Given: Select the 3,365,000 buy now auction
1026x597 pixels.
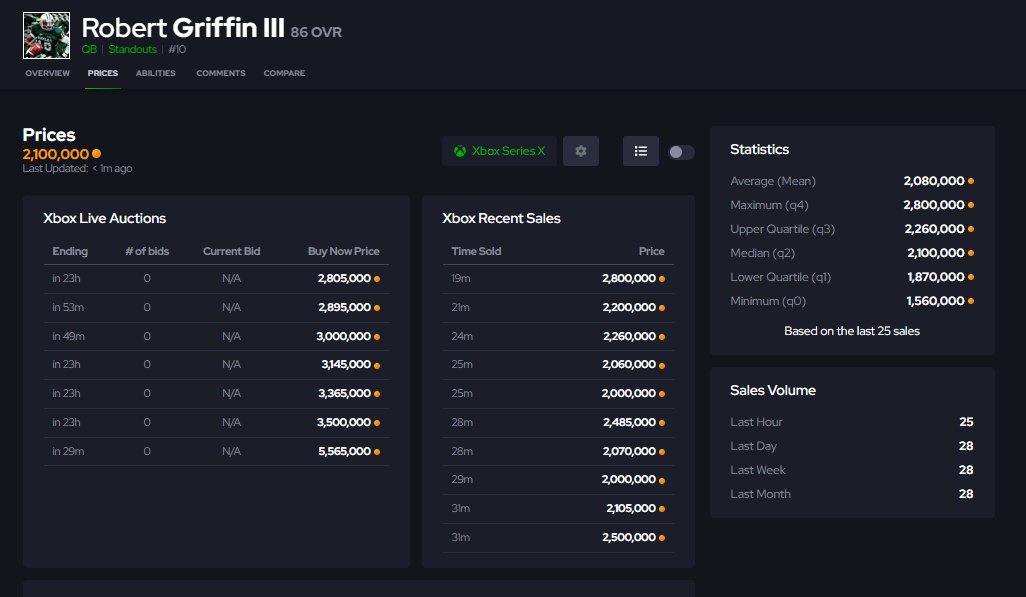Looking at the screenshot, I should [217, 393].
